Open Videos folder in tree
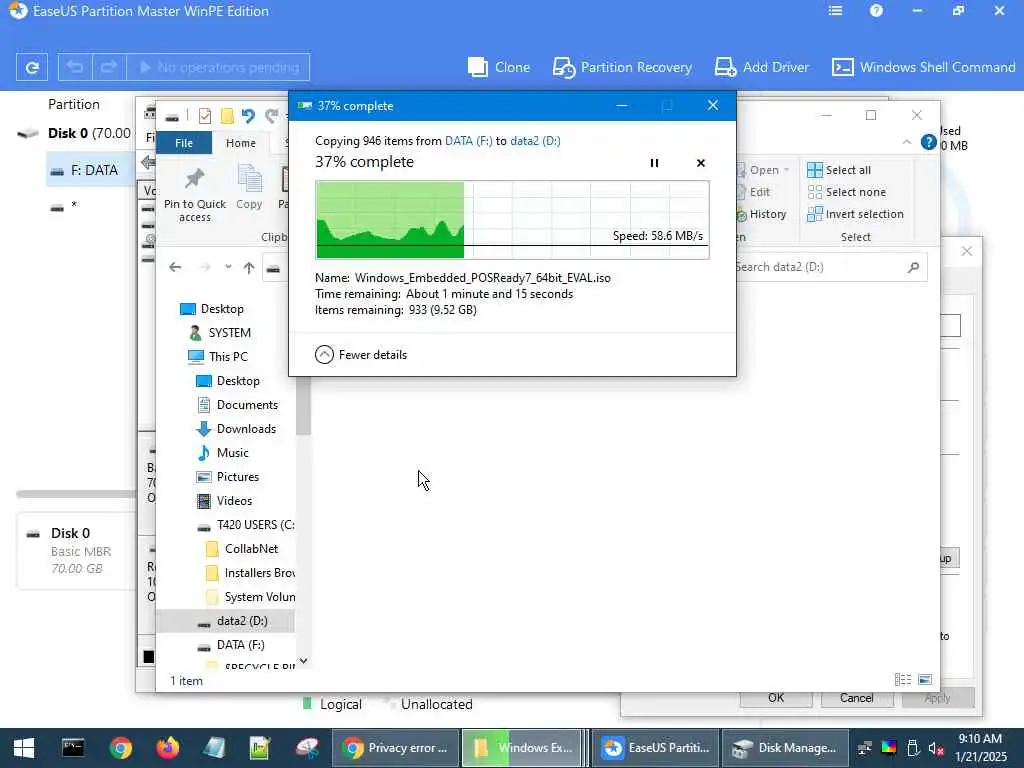Image resolution: width=1024 pixels, height=768 pixels. (x=224, y=501)
